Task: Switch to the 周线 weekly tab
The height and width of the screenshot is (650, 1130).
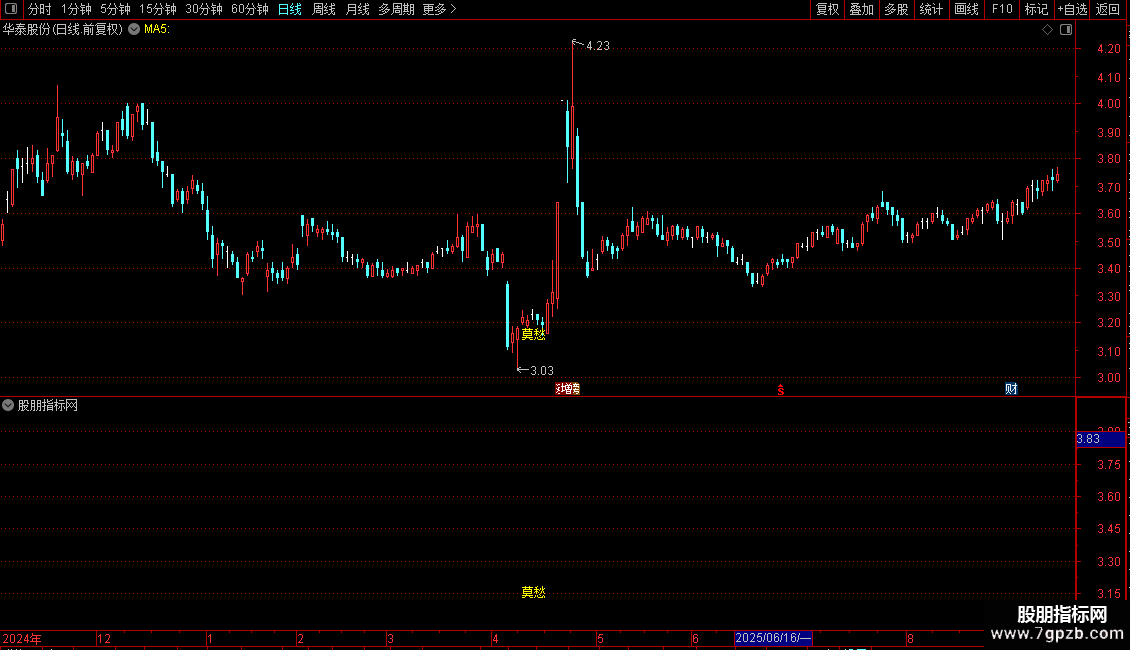Action: 324,9
